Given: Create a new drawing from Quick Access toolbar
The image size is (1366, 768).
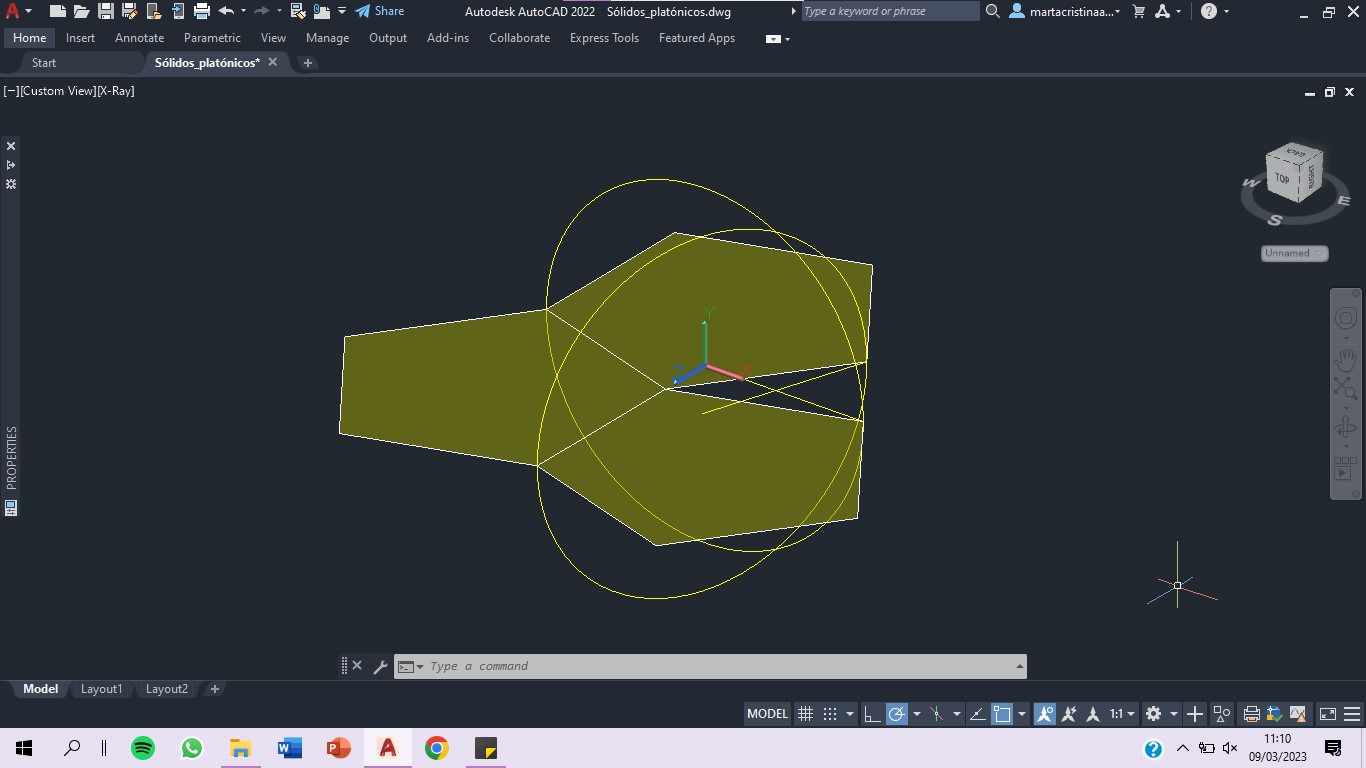Looking at the screenshot, I should pos(57,11).
